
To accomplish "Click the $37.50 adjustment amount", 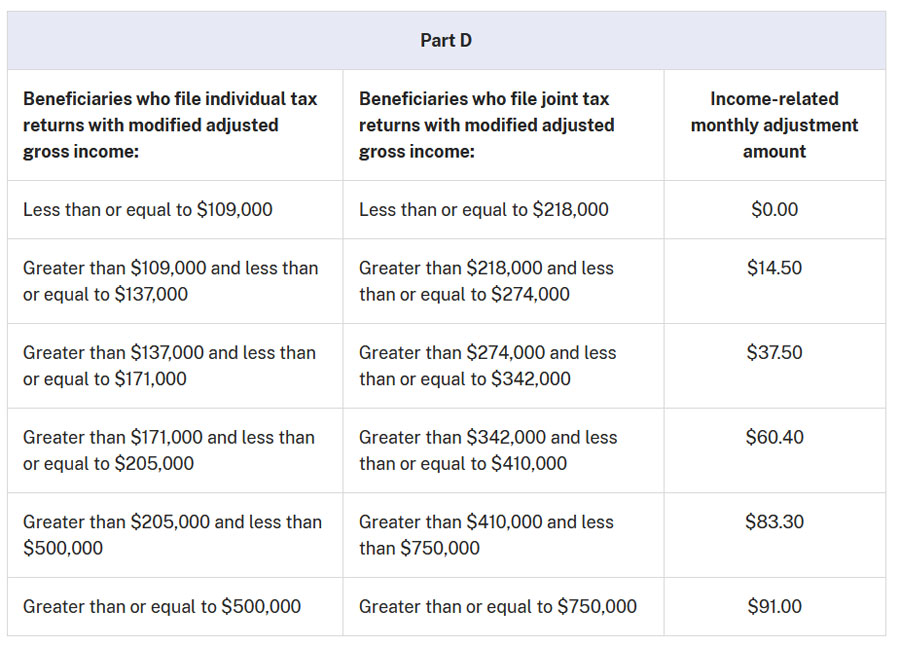I will tap(774, 353).
